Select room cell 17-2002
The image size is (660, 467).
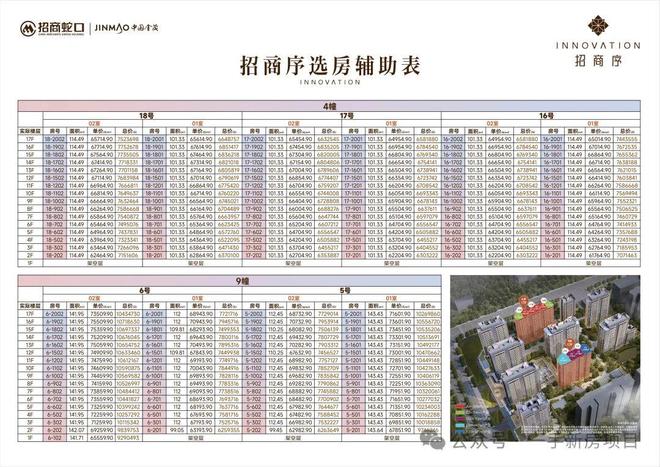pyautogui.click(x=254, y=139)
